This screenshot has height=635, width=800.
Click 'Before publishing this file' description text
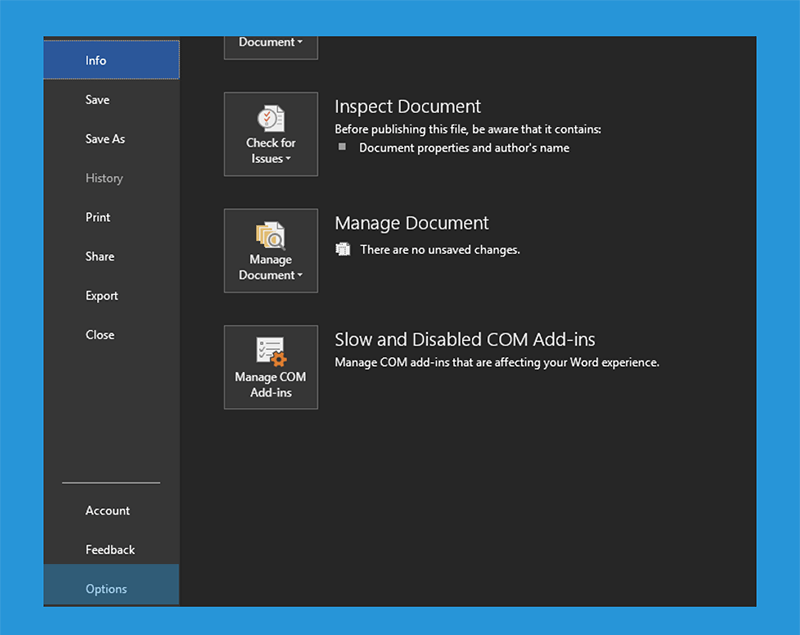coord(468,130)
